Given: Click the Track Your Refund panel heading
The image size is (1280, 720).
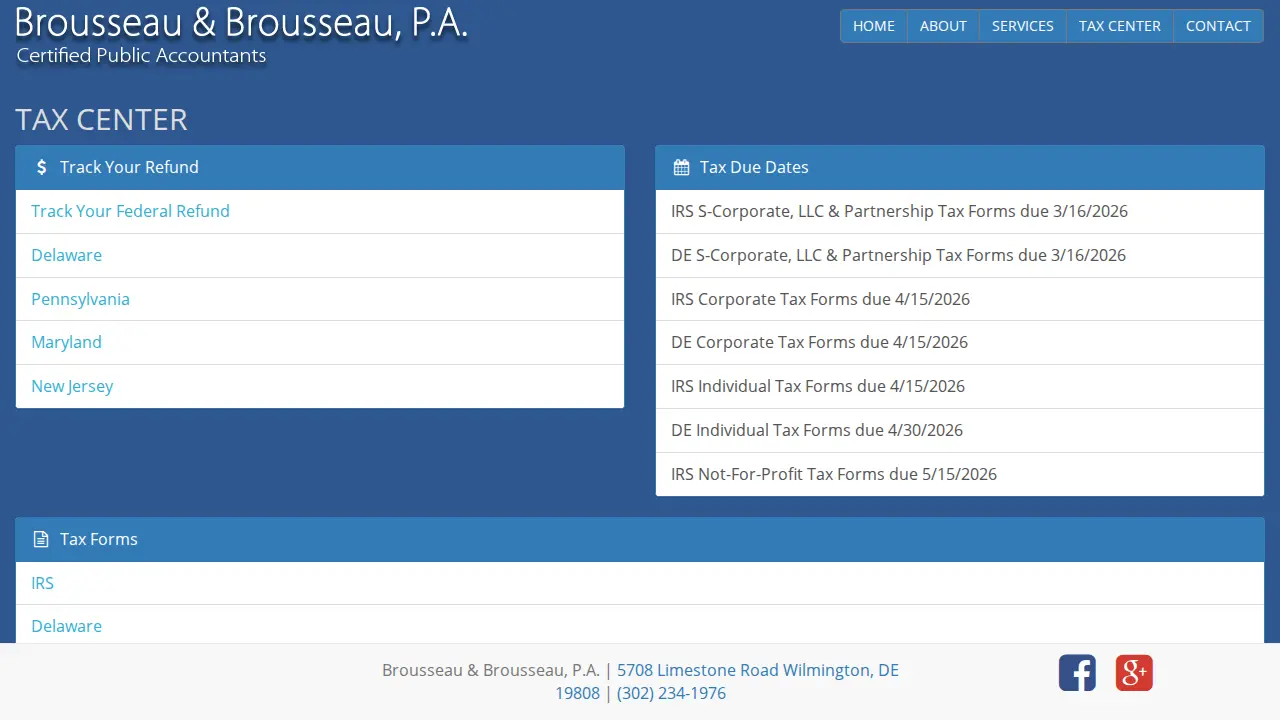Looking at the screenshot, I should tap(320, 167).
